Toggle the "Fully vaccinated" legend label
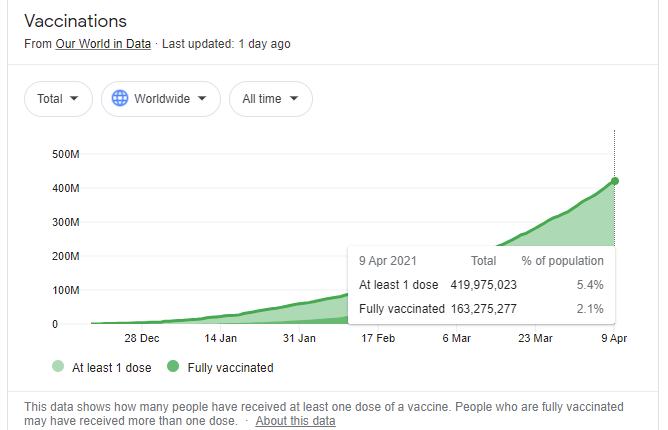Viewport: 668px width, 430px height. click(x=230, y=367)
